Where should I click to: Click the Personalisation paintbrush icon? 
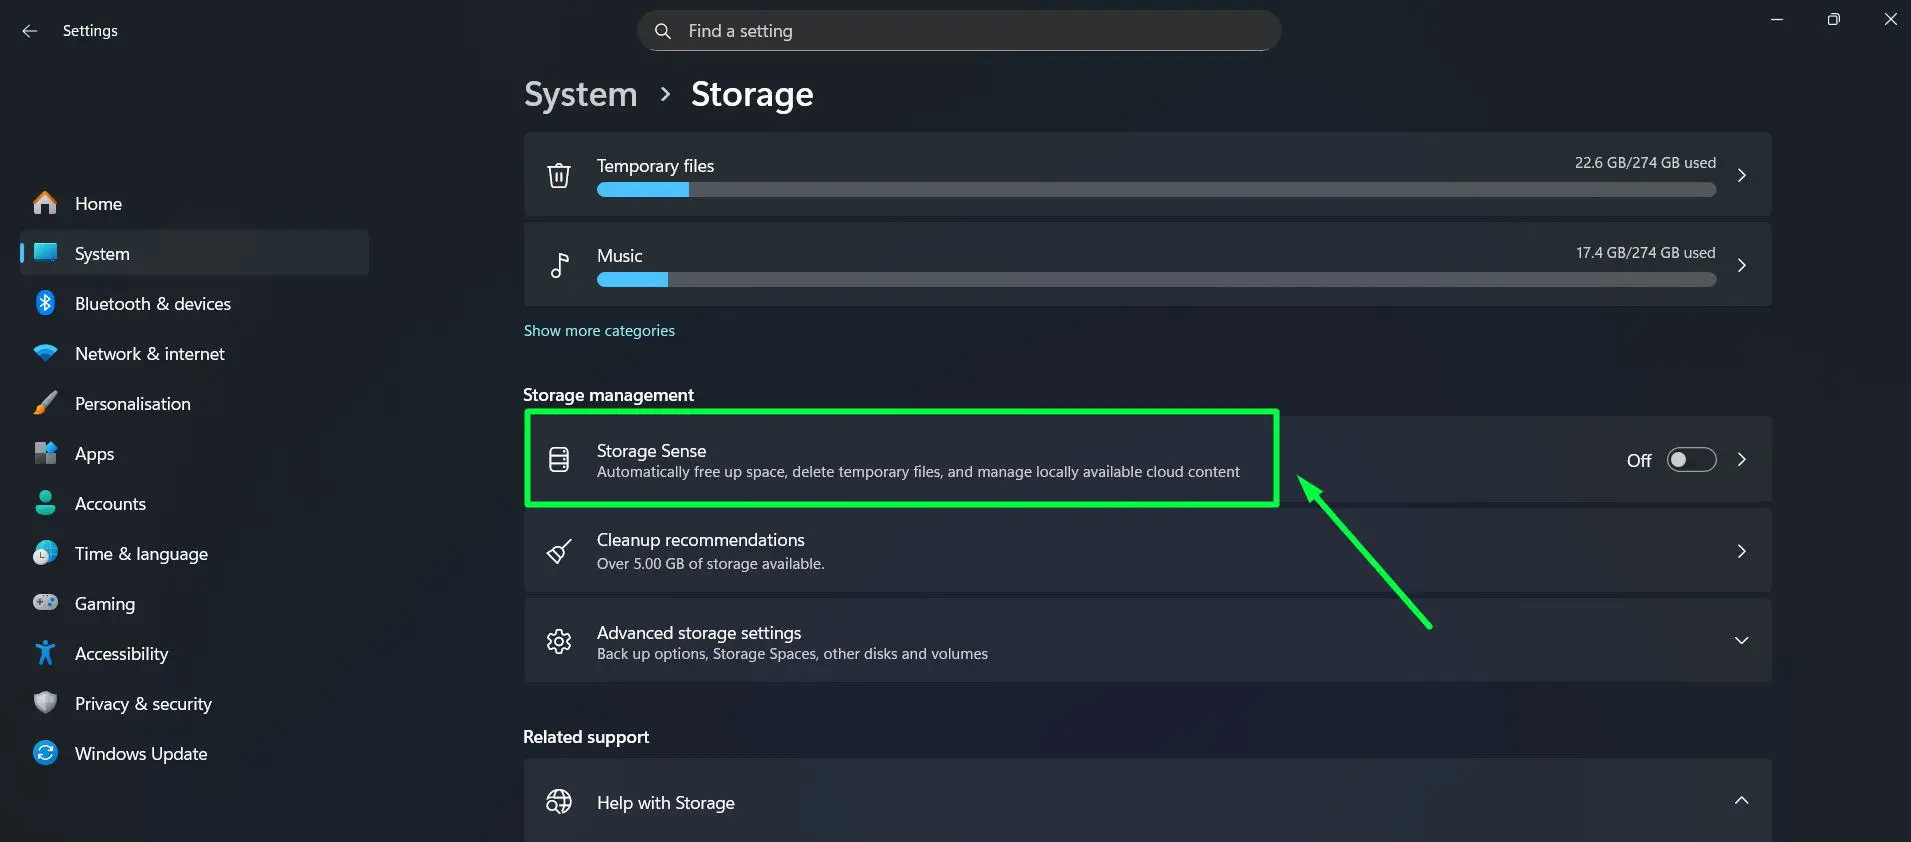click(x=45, y=403)
